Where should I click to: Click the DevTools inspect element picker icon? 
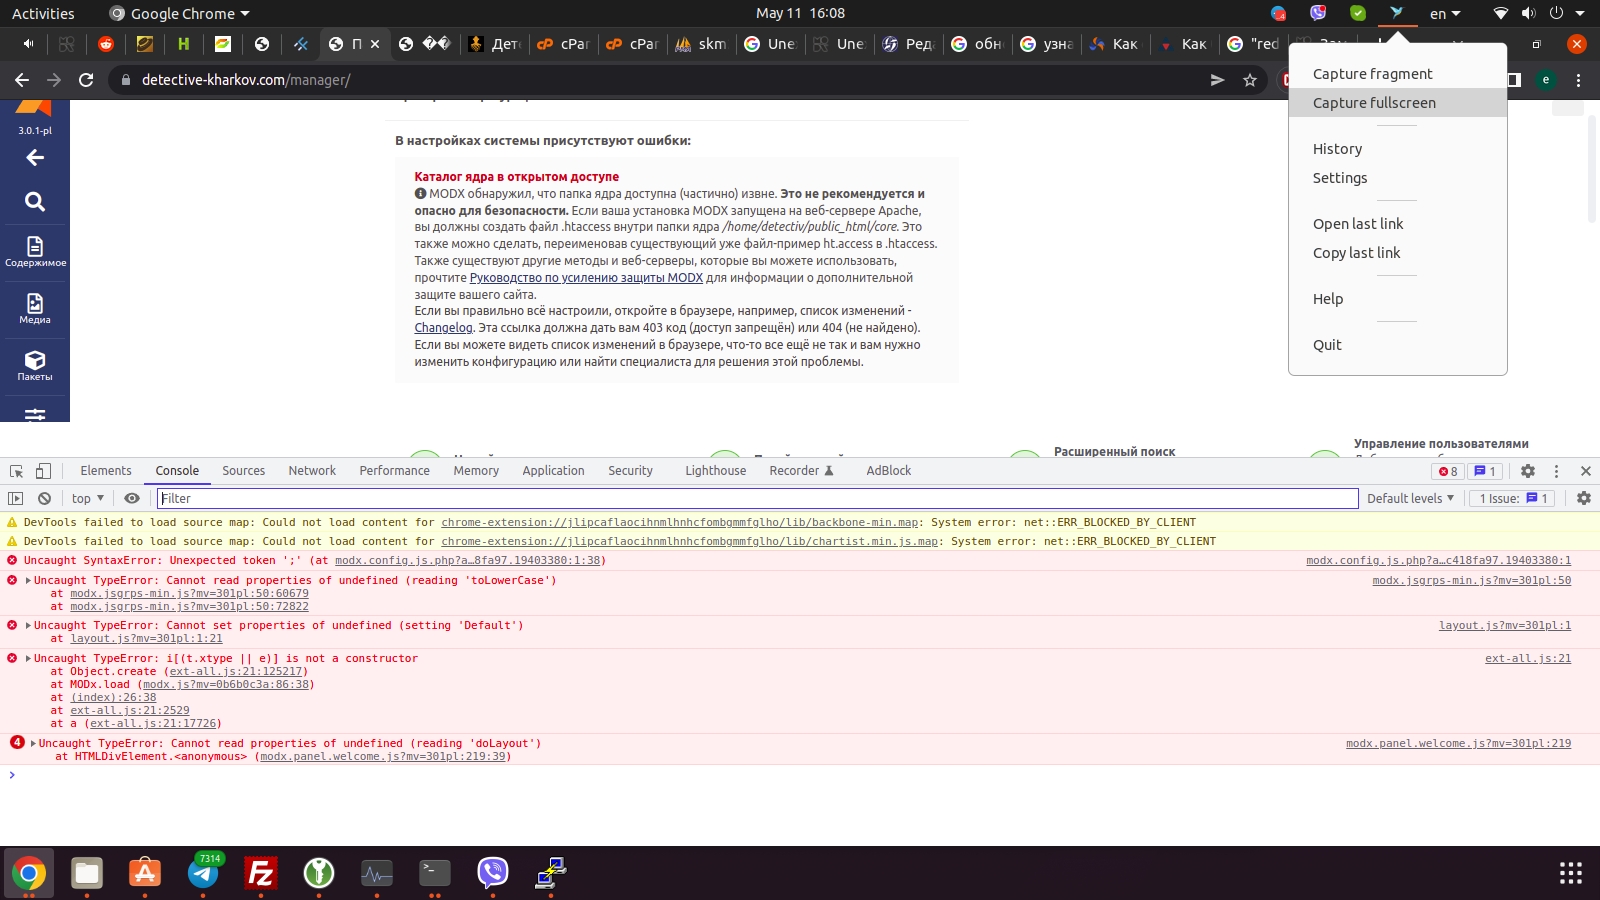click(17, 471)
